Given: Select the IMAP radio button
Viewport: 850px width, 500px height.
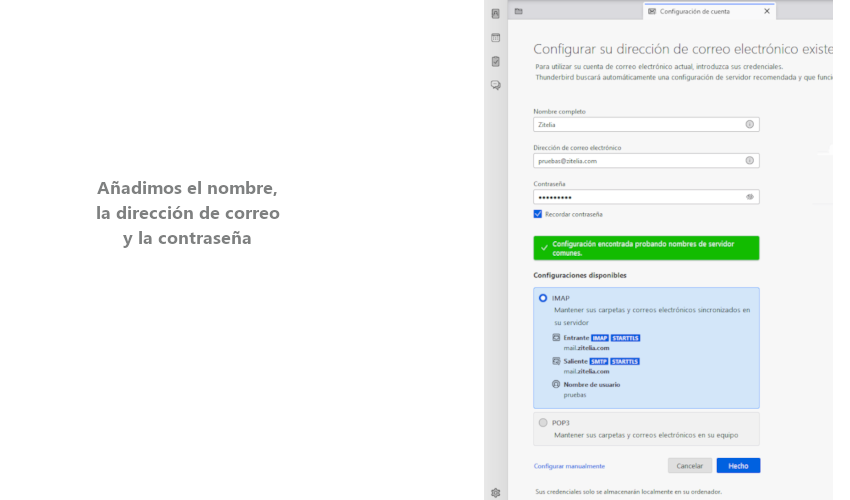Looking at the screenshot, I should (543, 298).
